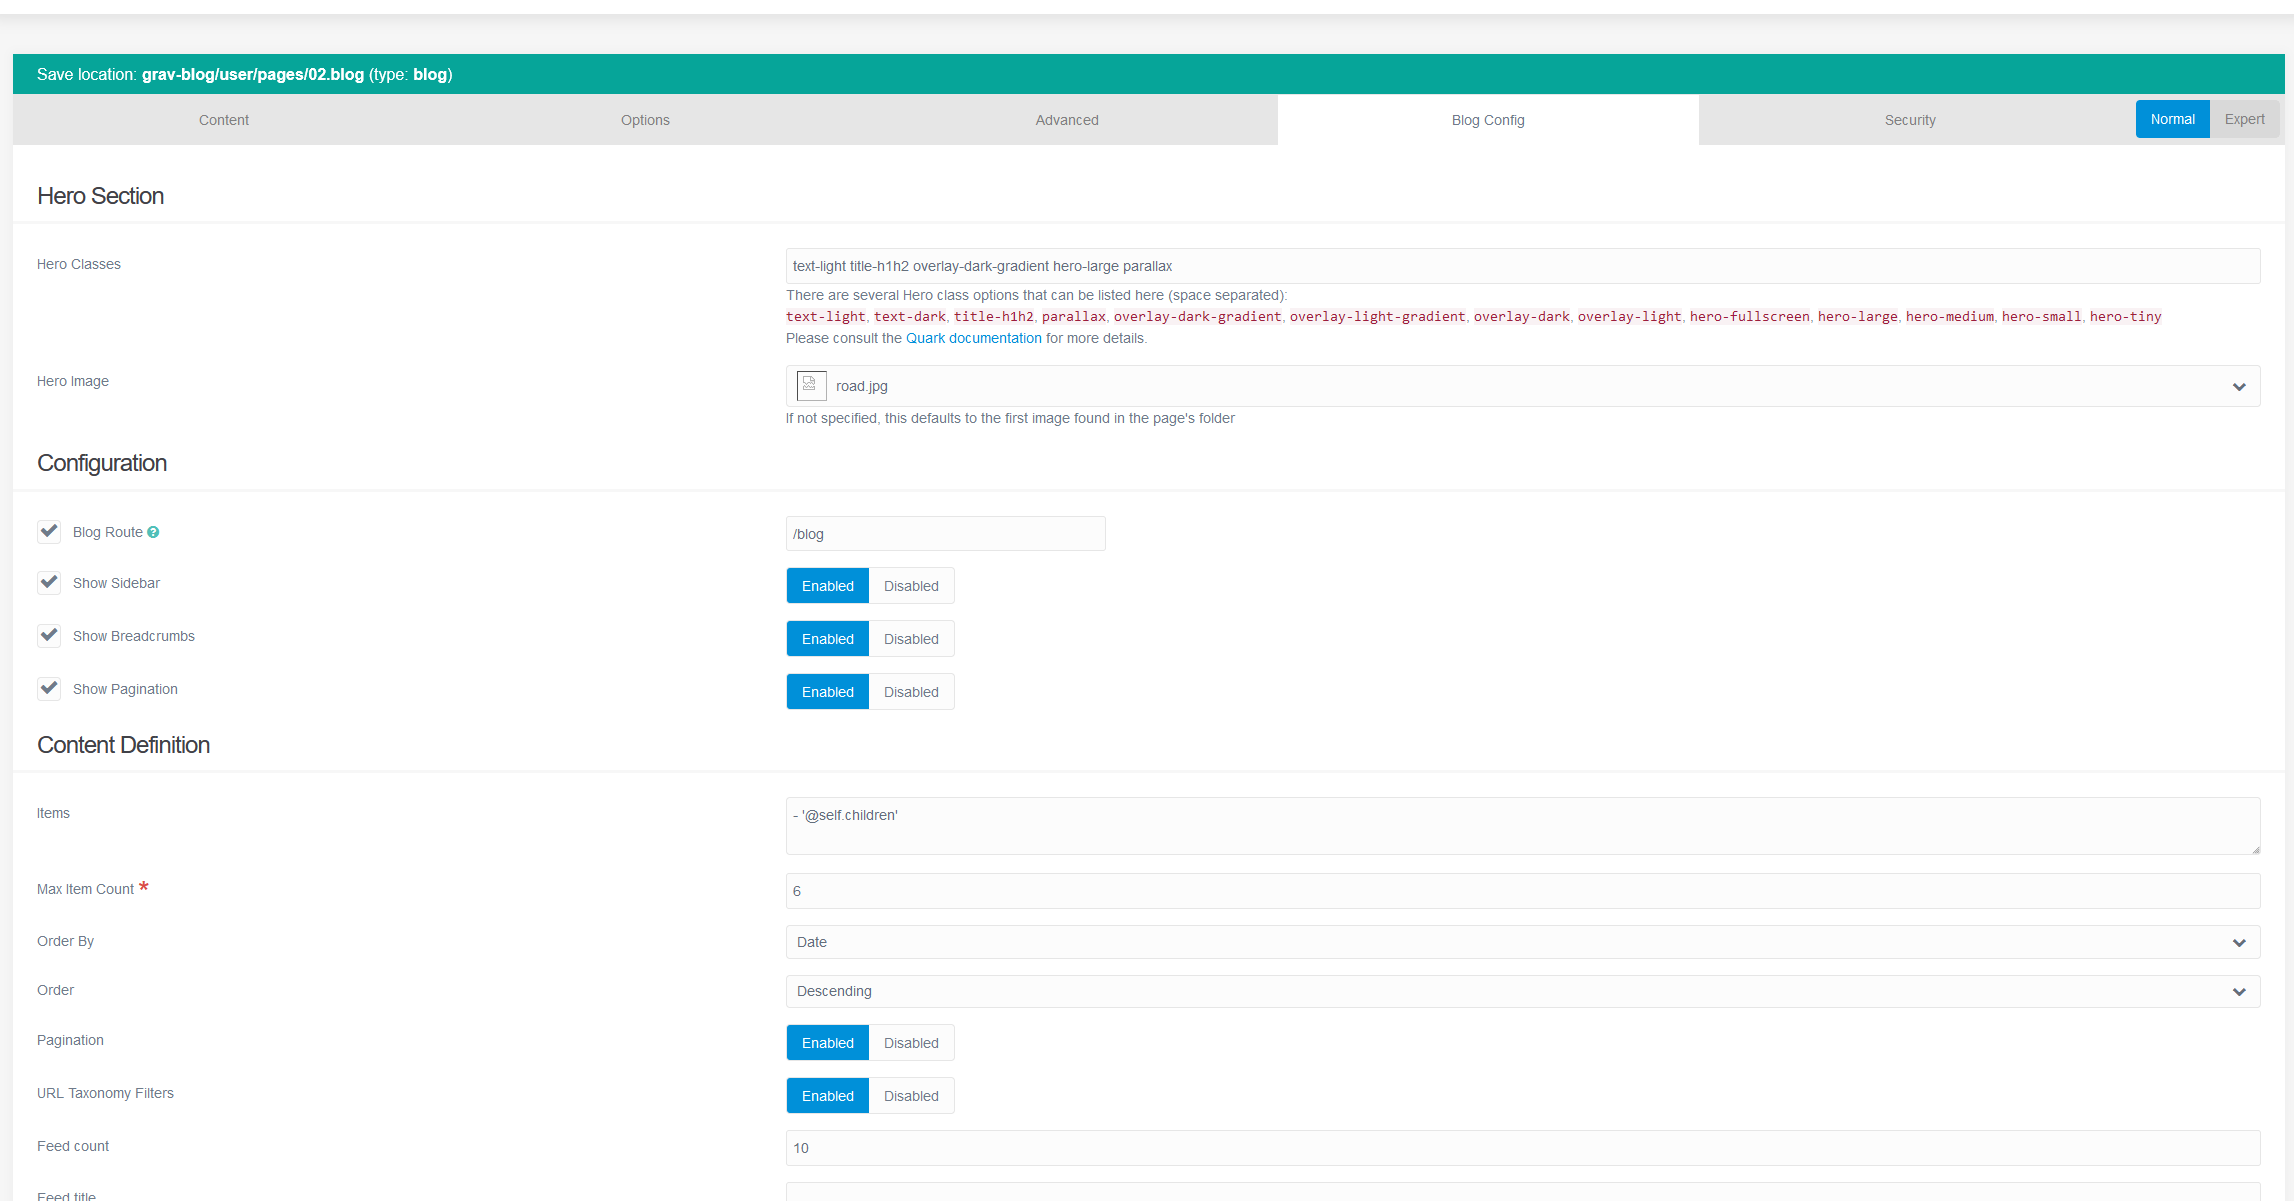Viewport: 2294px width, 1201px height.
Task: Set Show Pagination to Enabled
Action: [828, 692]
